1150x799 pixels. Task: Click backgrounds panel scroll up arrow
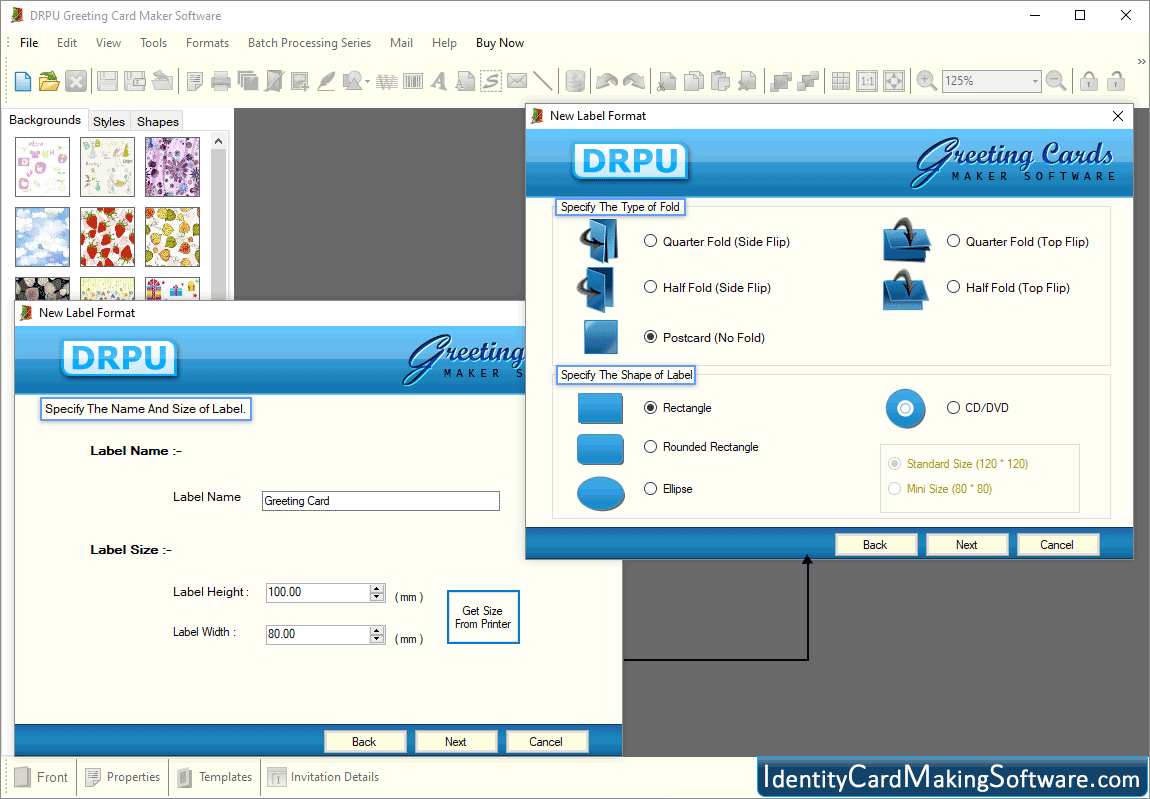coord(219,141)
